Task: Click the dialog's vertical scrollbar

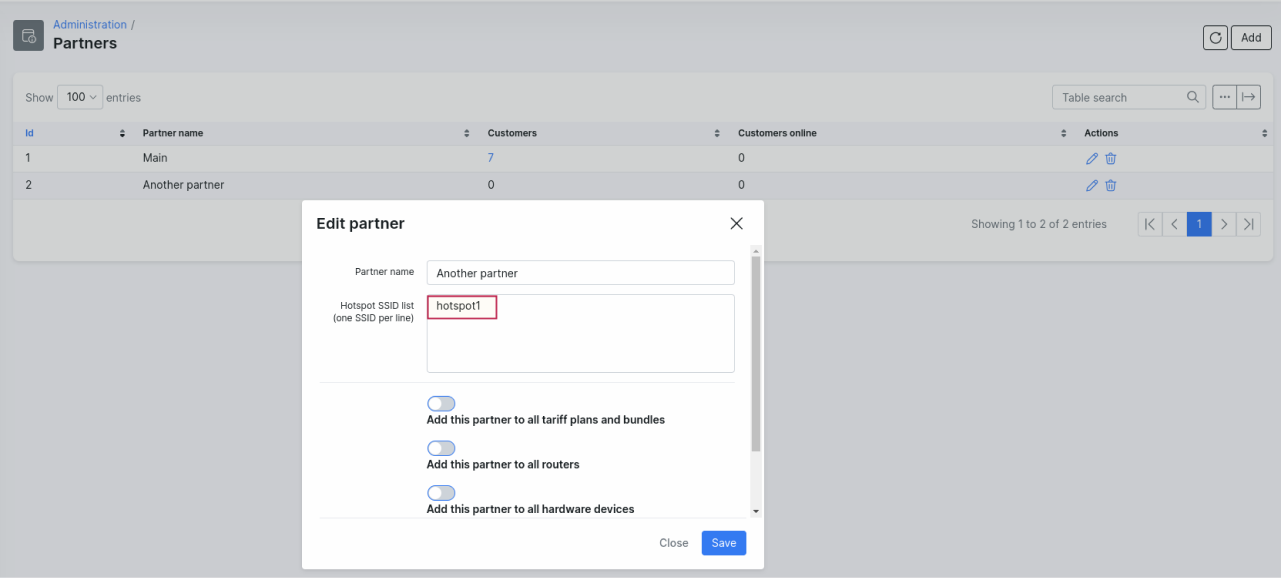Action: click(756, 350)
